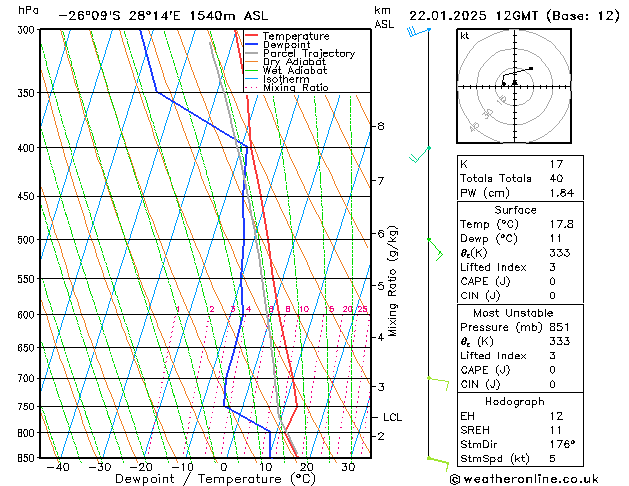Click the hodograph circle plot

pyautogui.click(x=513, y=84)
